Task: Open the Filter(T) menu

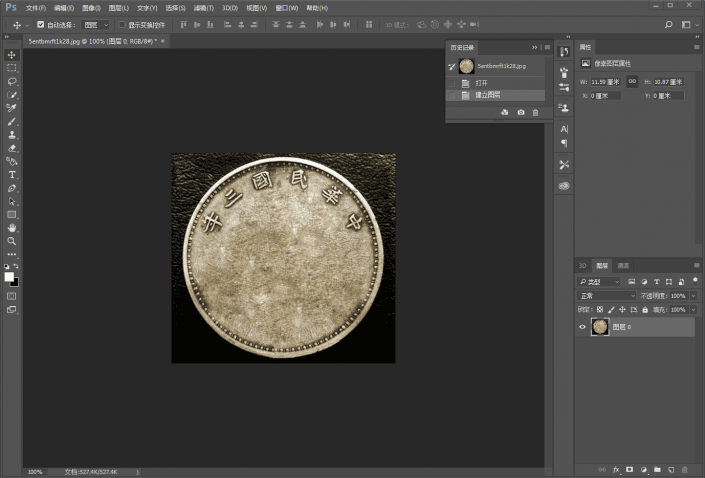Action: (x=203, y=8)
